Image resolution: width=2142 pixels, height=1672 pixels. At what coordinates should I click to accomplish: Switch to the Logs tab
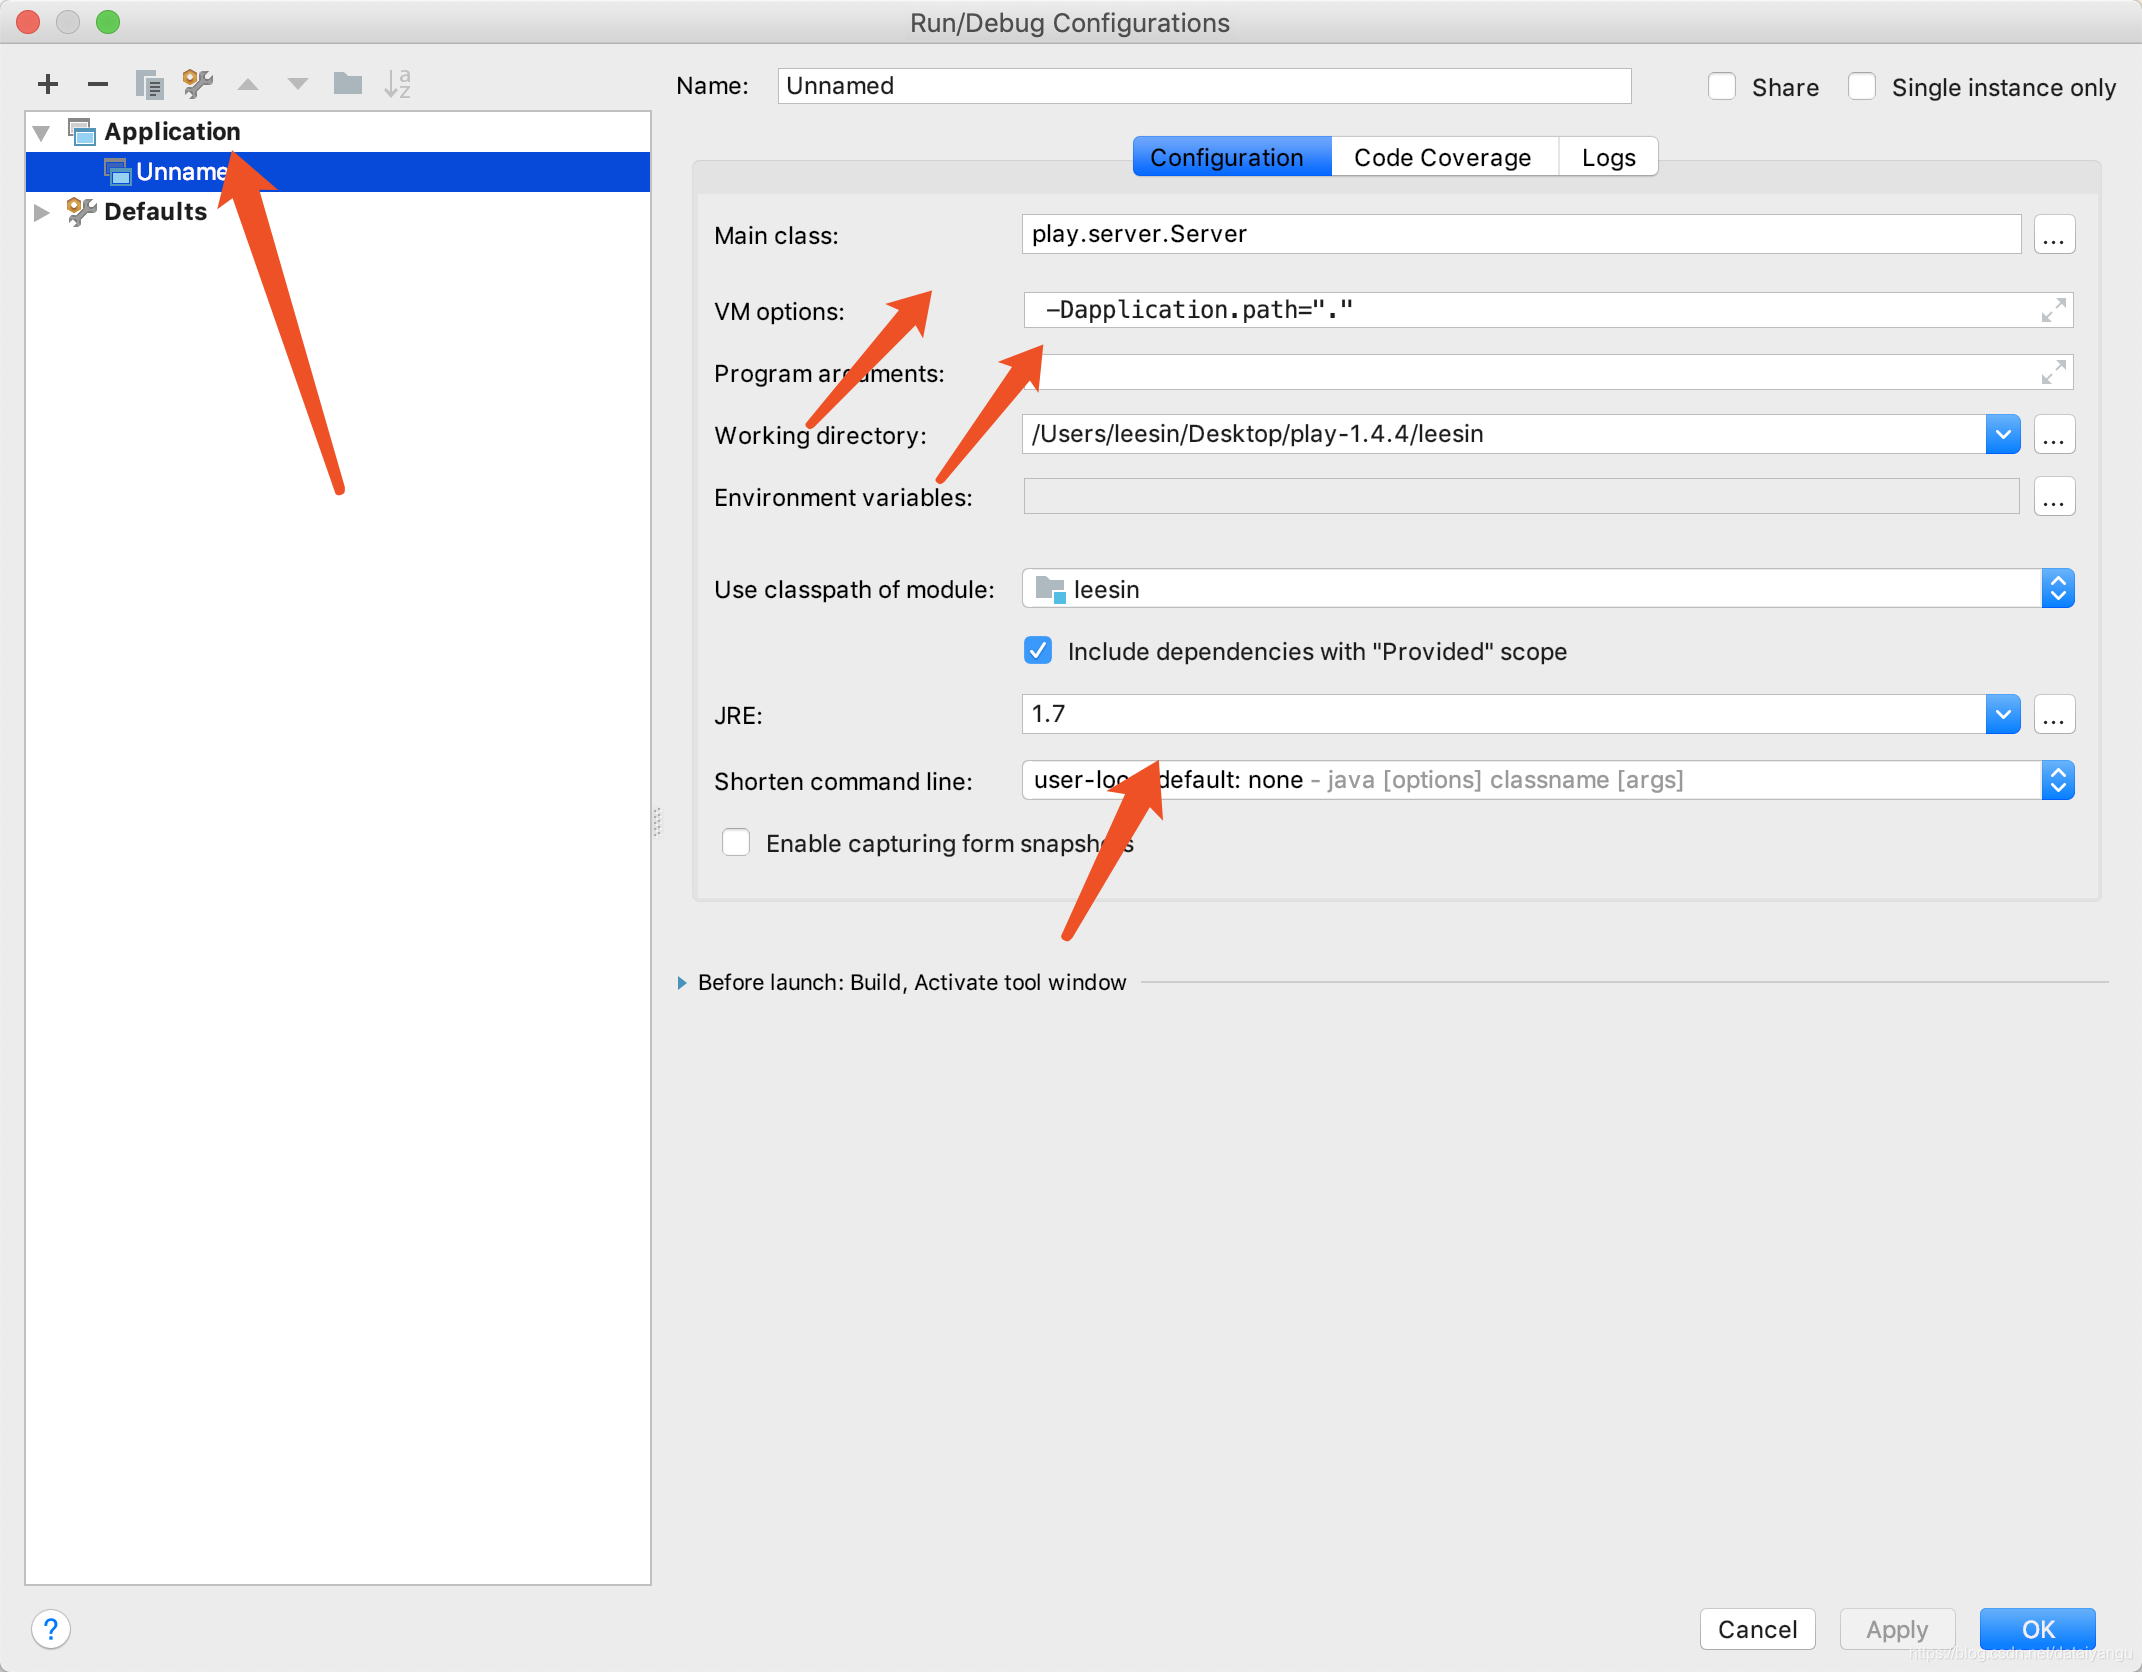1608,158
